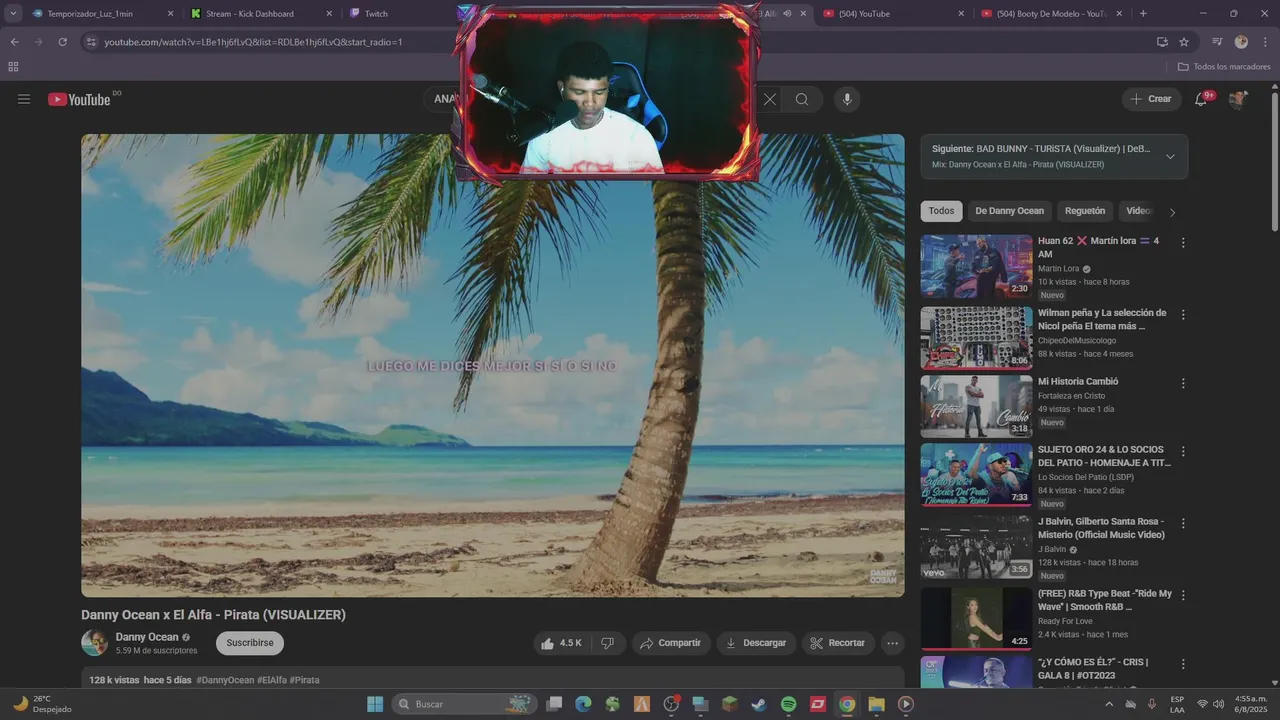
Task: Open the YouTube guide hamburger menu
Action: 24,99
